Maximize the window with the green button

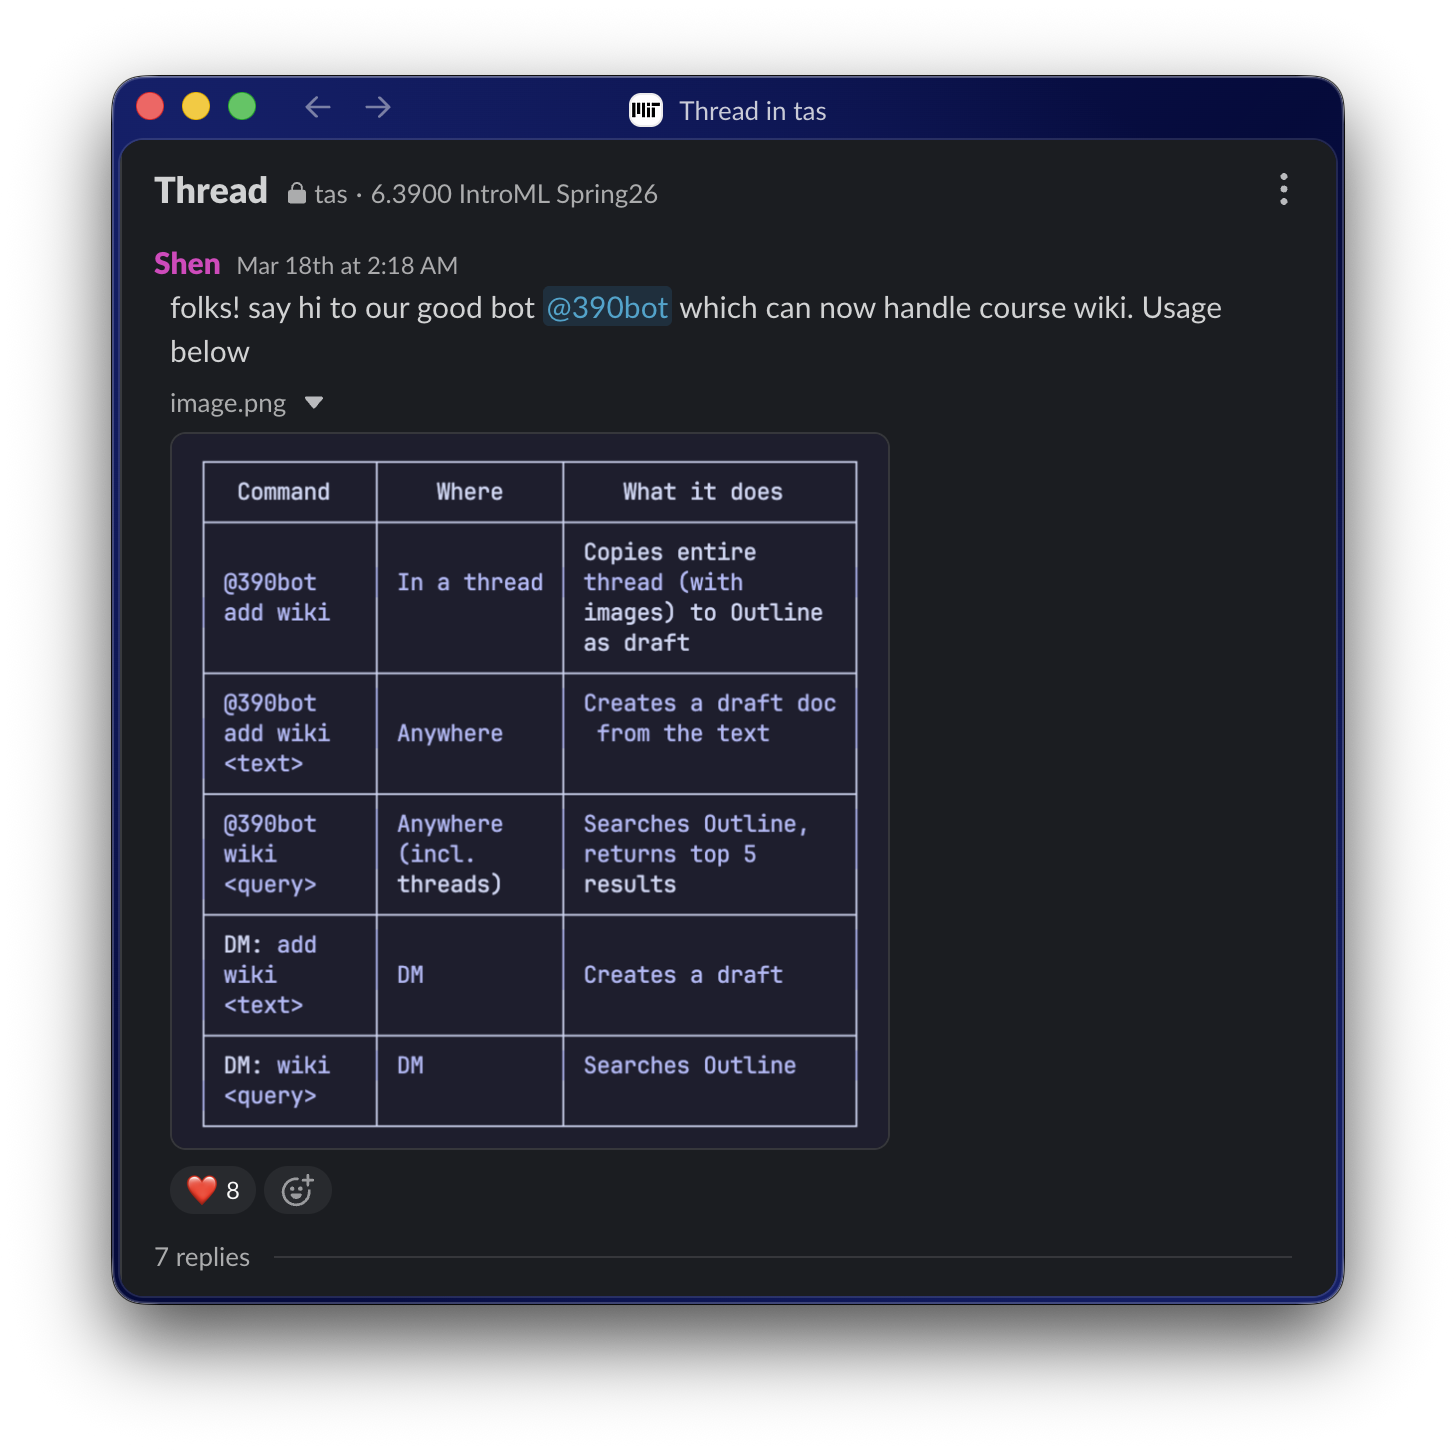242,106
